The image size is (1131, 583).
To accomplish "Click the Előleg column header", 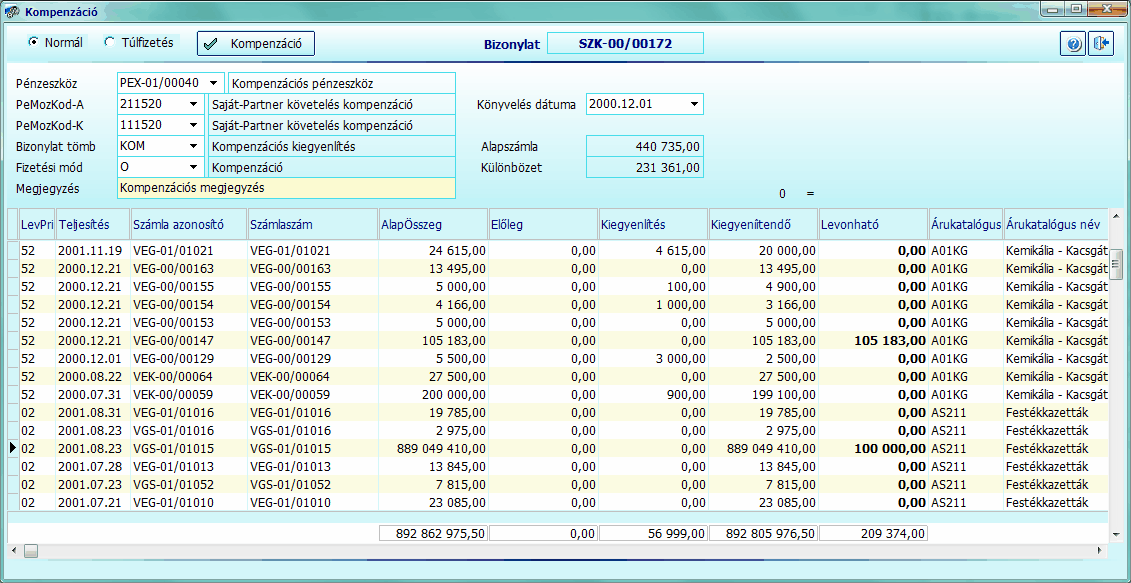I will [x=543, y=224].
